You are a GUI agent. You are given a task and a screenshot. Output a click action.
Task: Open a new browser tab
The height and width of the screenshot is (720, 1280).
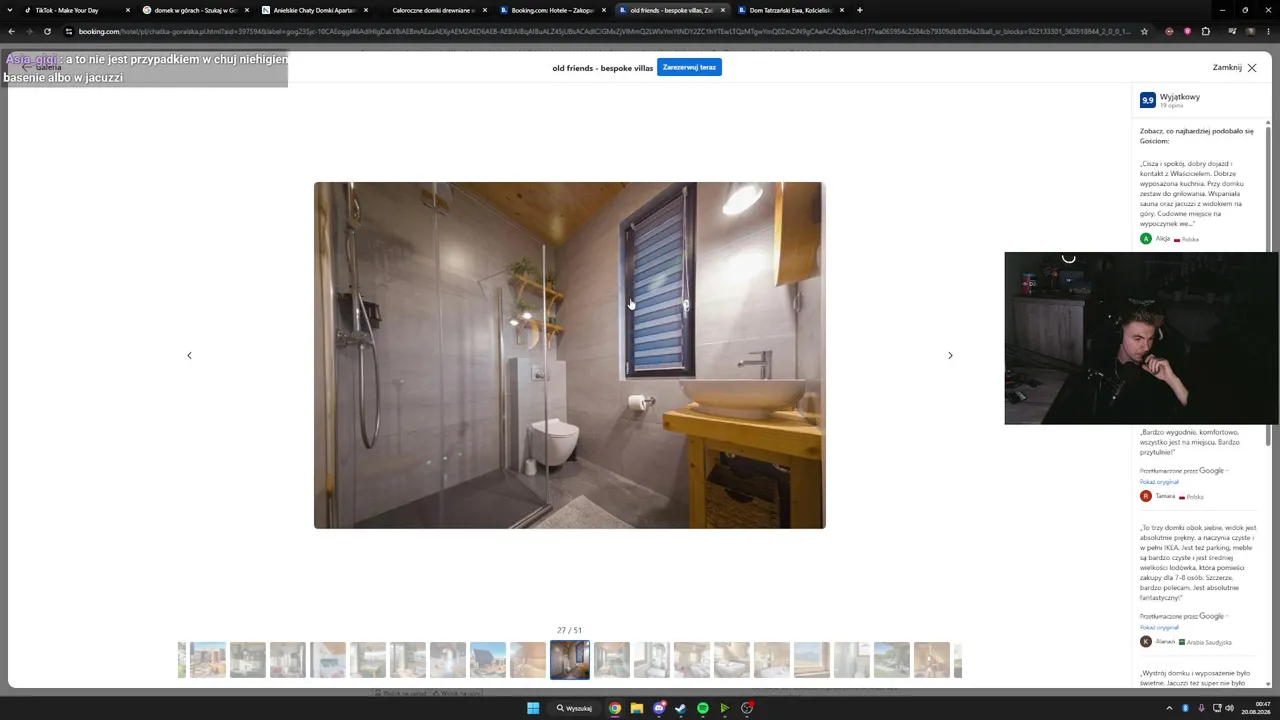(860, 10)
